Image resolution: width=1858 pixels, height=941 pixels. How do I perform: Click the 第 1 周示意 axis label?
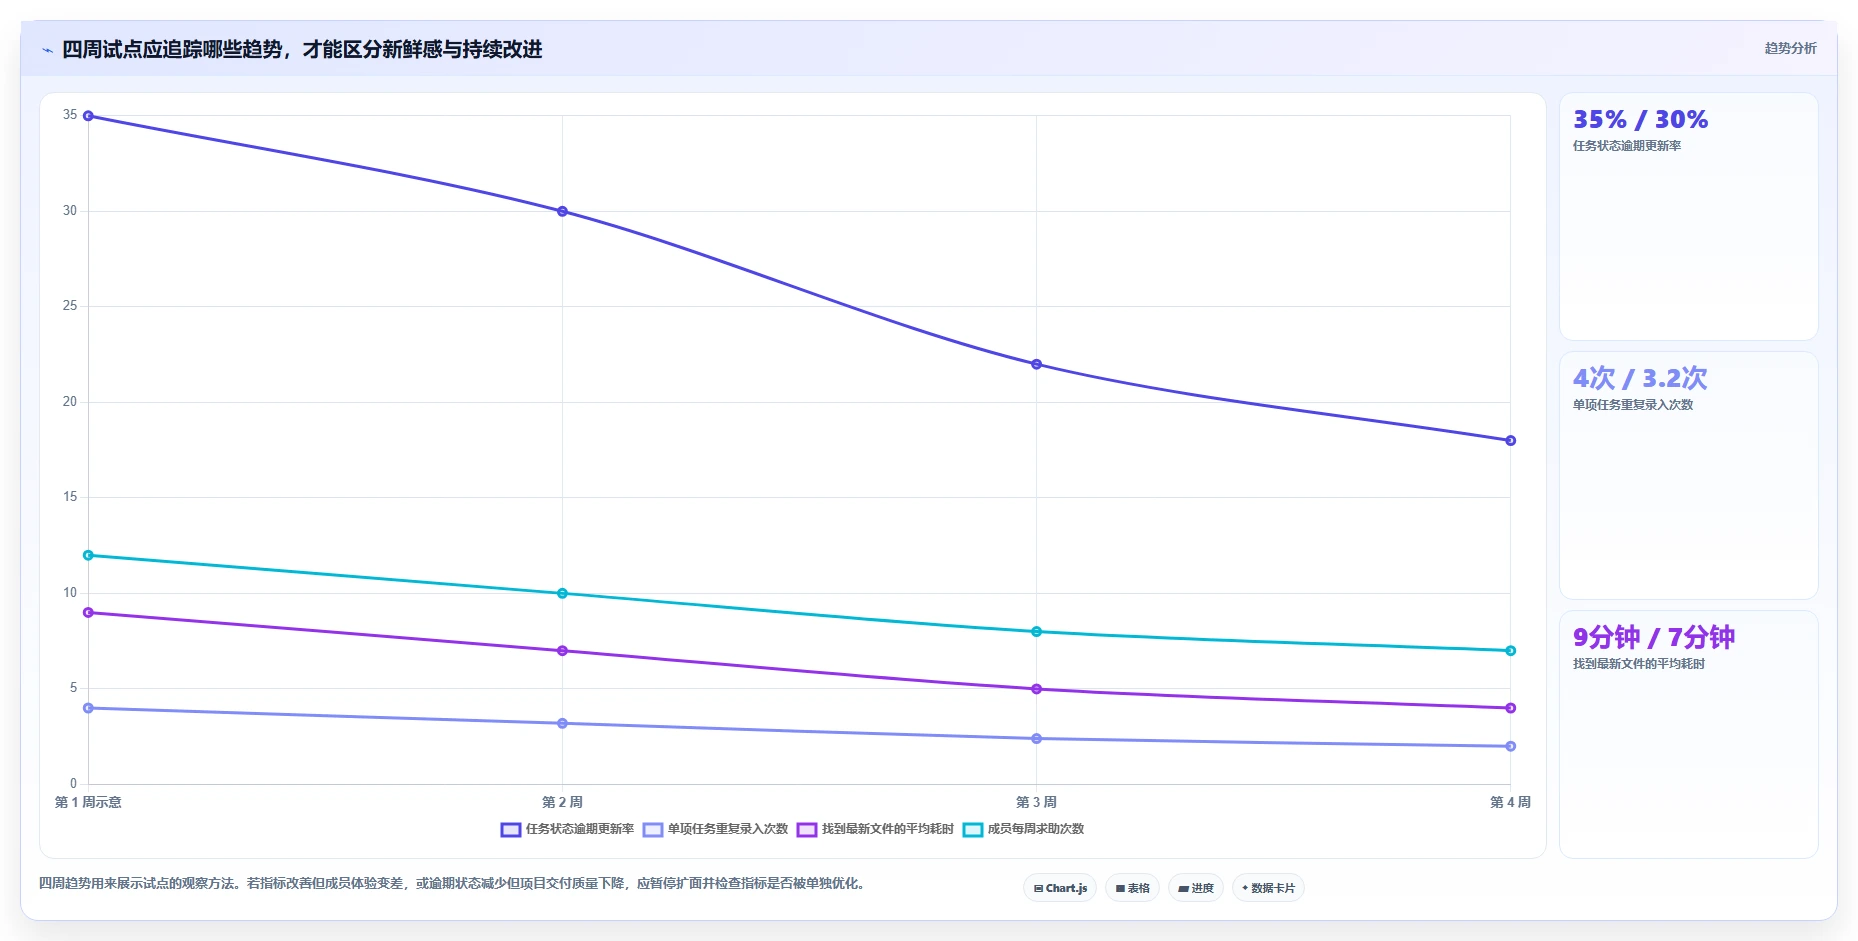click(x=88, y=802)
